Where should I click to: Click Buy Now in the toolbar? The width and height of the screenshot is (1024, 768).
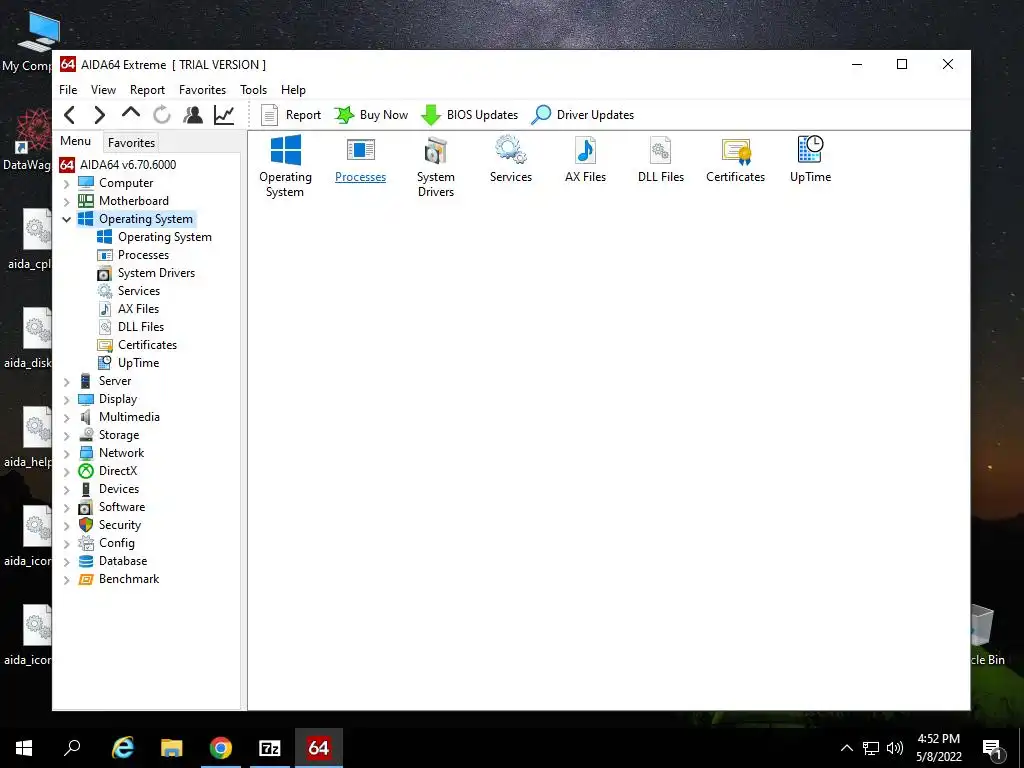(371, 115)
